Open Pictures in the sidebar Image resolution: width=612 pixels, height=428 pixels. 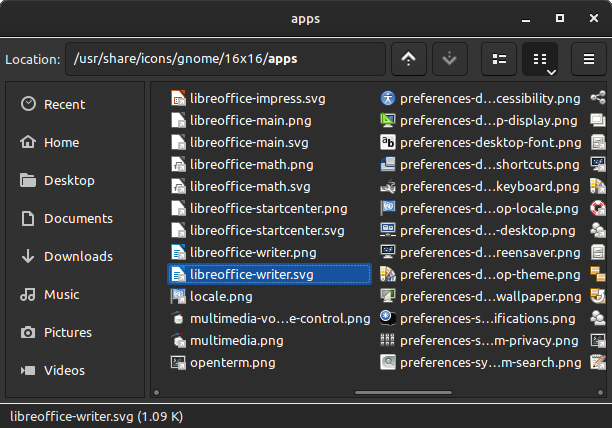click(x=75, y=332)
